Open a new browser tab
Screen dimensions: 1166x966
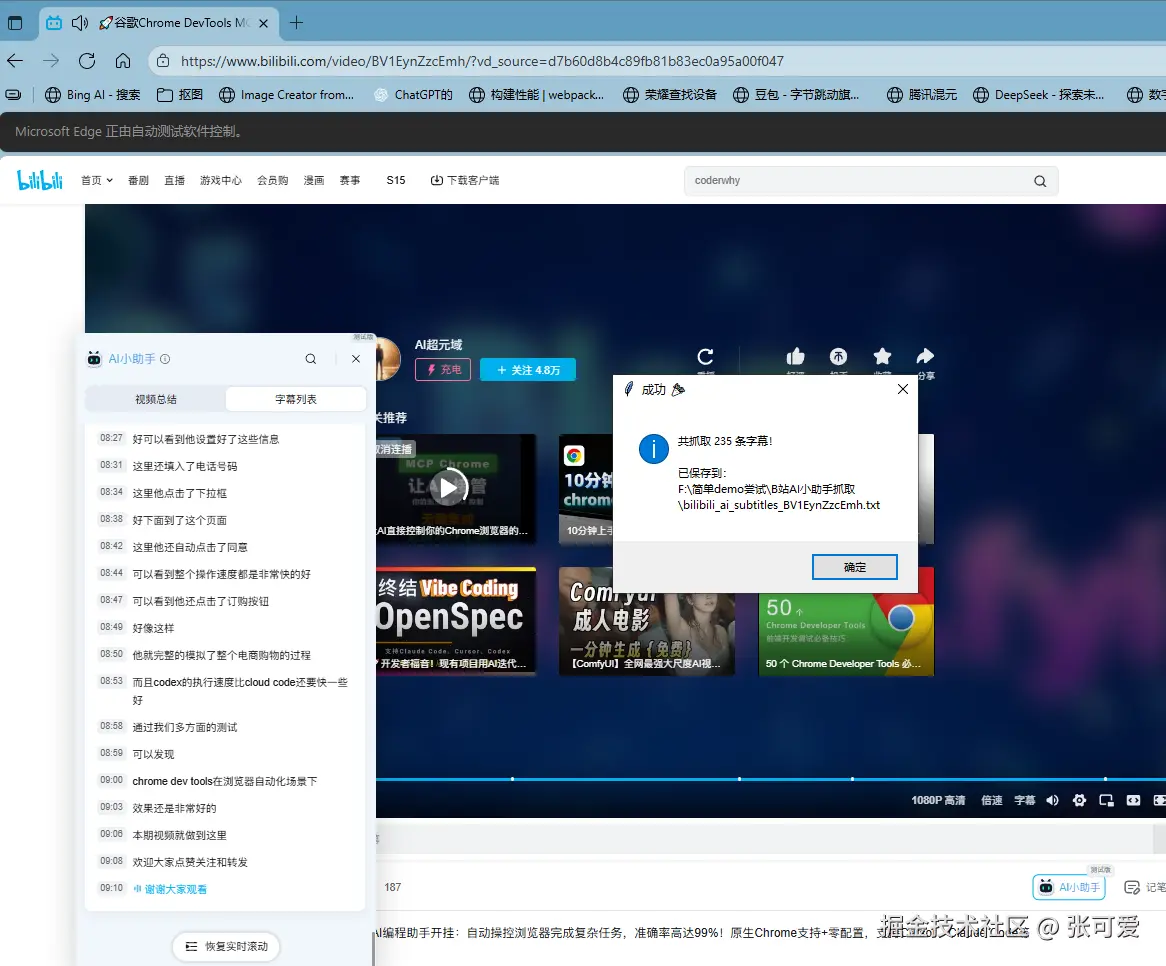click(x=296, y=22)
